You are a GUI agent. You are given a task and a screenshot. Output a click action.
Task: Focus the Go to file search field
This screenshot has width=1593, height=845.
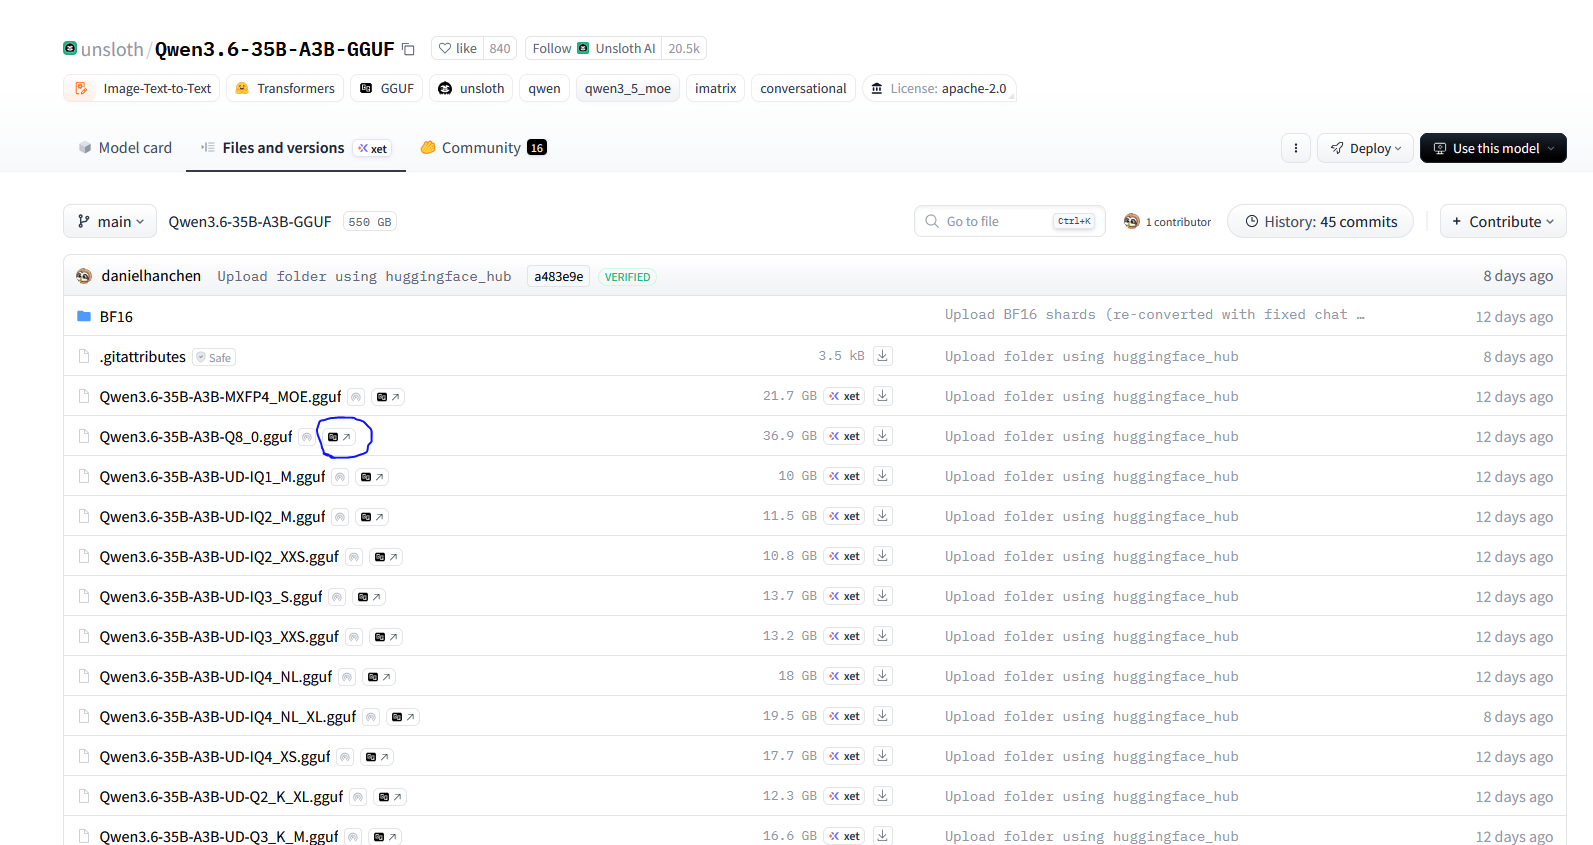[x=1010, y=221]
